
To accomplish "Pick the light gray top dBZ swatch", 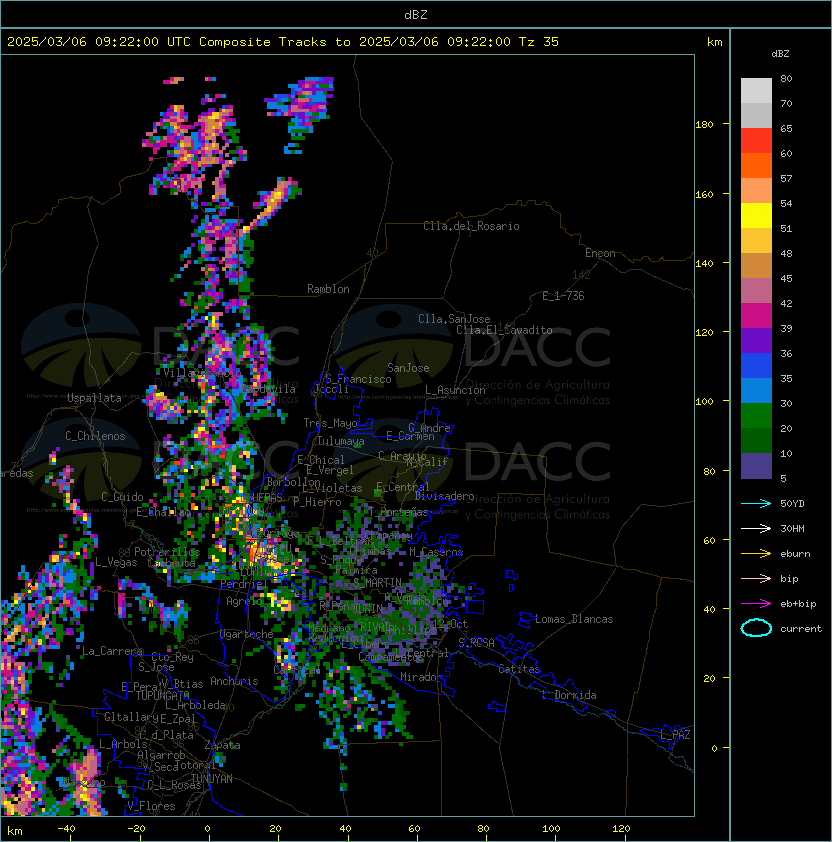I will tap(756, 91).
